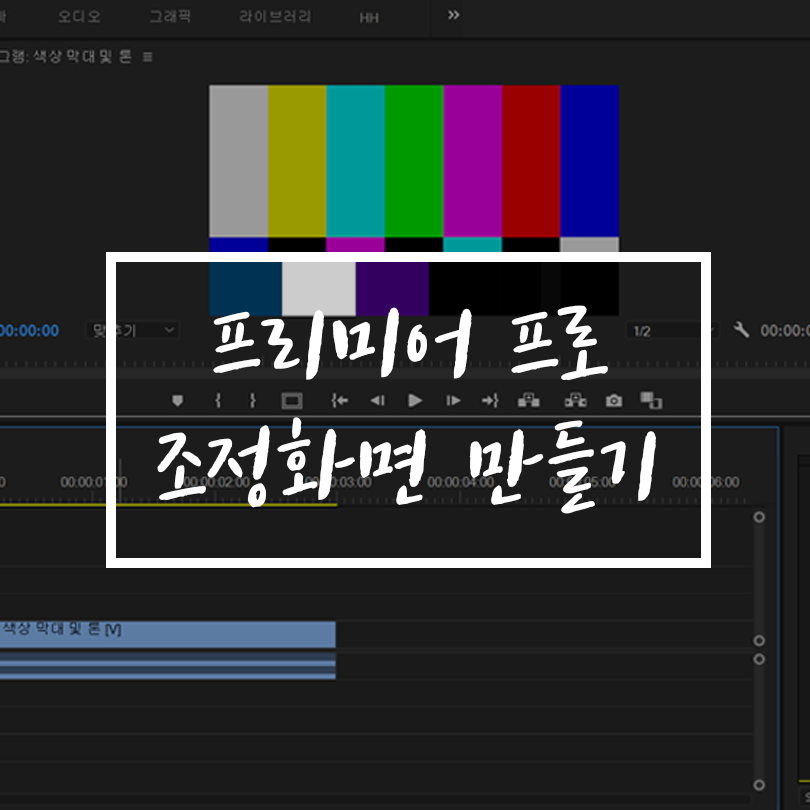The height and width of the screenshot is (810, 810).
Task: Step forward one frame
Action: tap(453, 400)
